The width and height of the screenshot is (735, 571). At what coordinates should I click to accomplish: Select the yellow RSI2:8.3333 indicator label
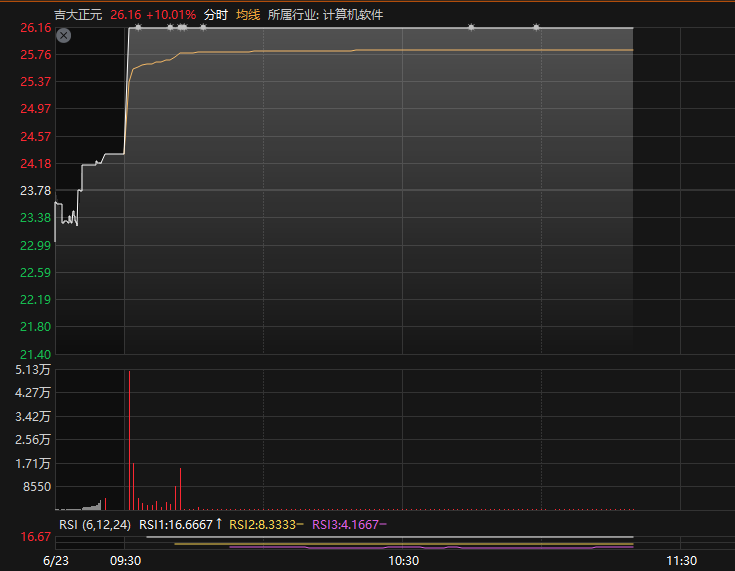[262, 525]
